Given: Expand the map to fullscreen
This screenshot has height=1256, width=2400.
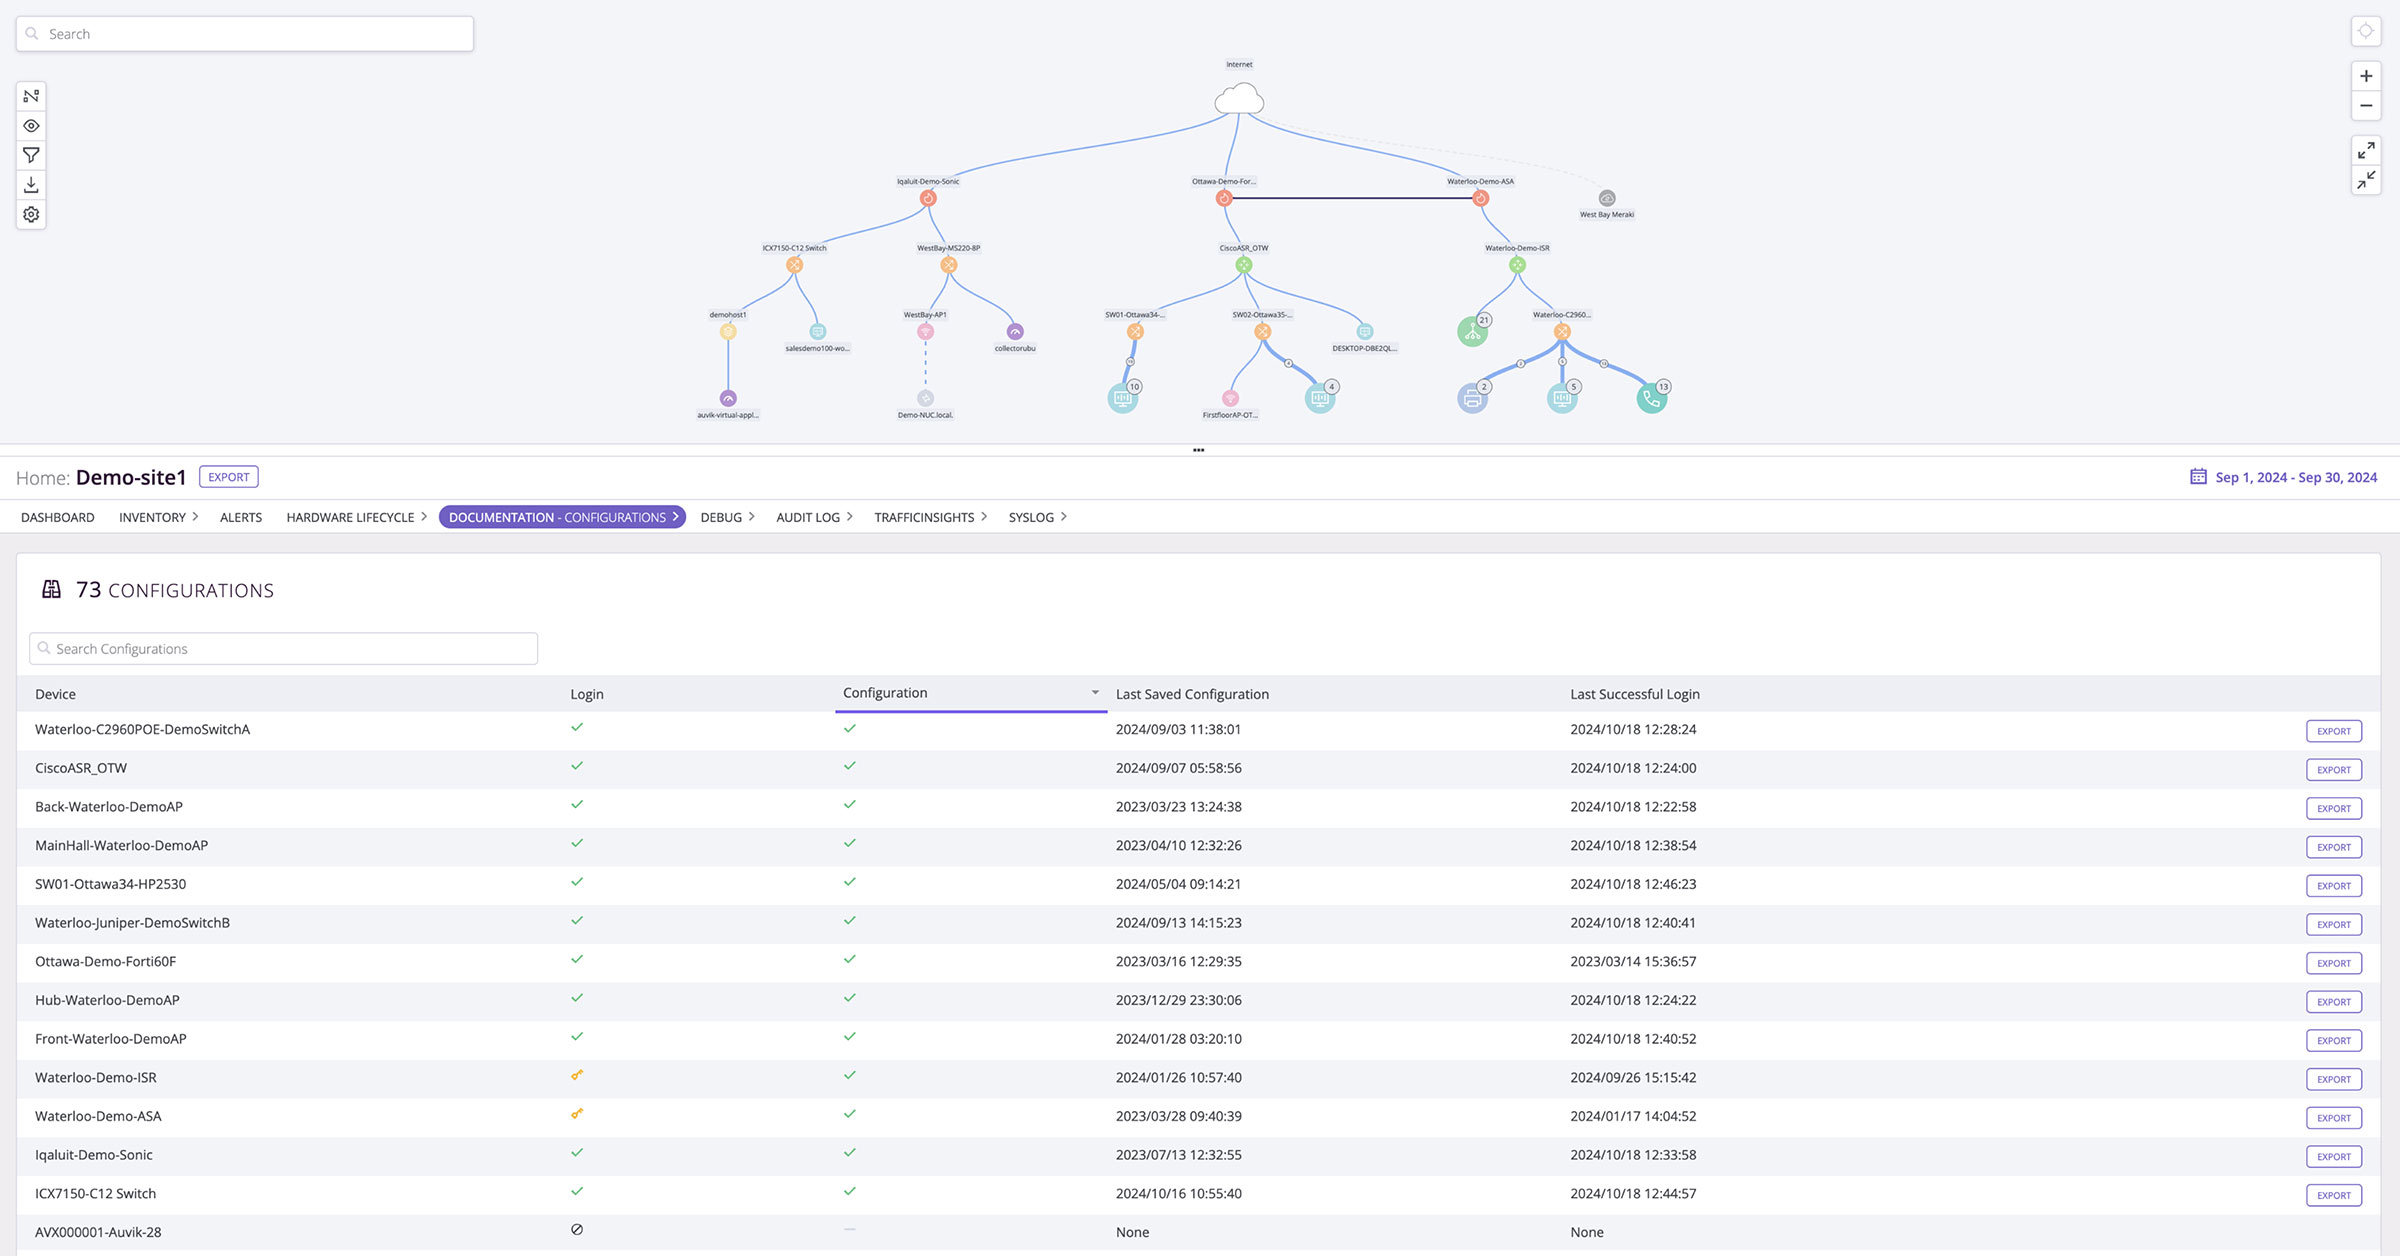Looking at the screenshot, I should pos(2366,151).
